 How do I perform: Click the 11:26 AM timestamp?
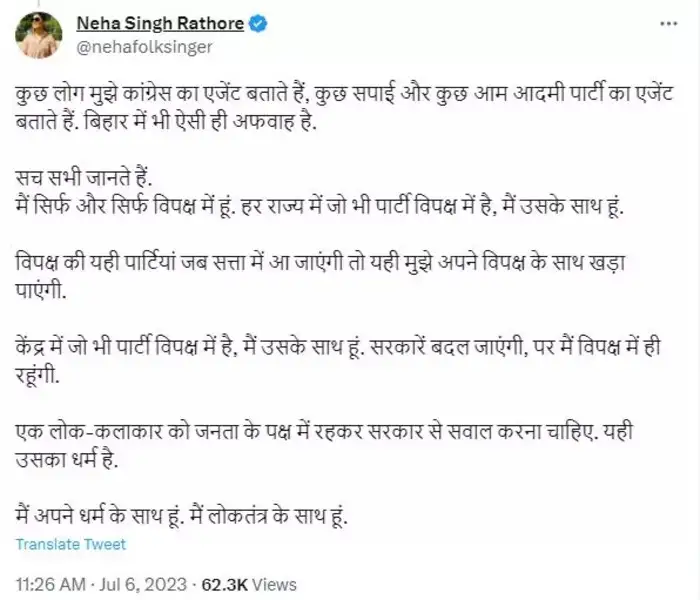pos(50,584)
